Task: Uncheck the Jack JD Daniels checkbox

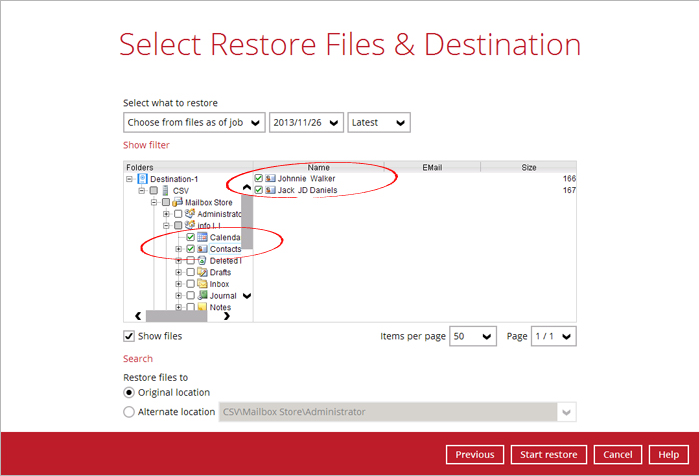Action: tap(259, 190)
